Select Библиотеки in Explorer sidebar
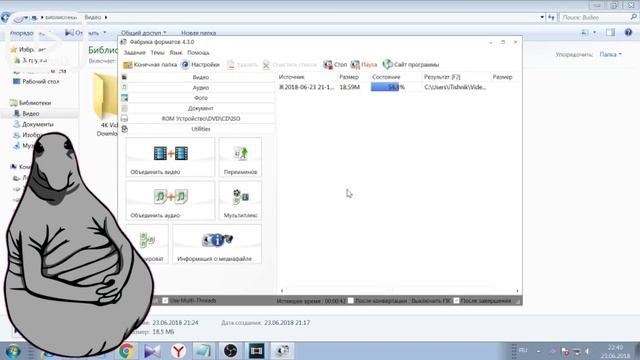The height and width of the screenshot is (360, 640). pyautogui.click(x=31, y=103)
